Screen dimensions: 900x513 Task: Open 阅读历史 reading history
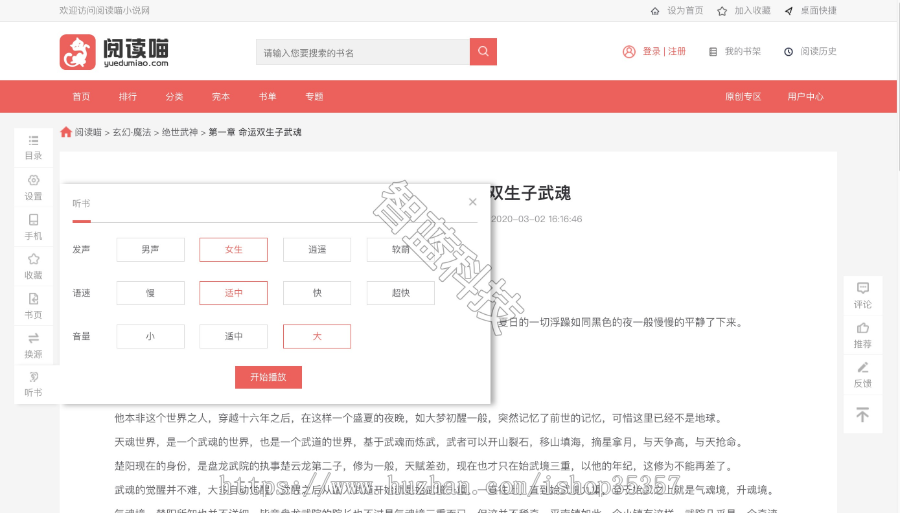pyautogui.click(x=810, y=52)
